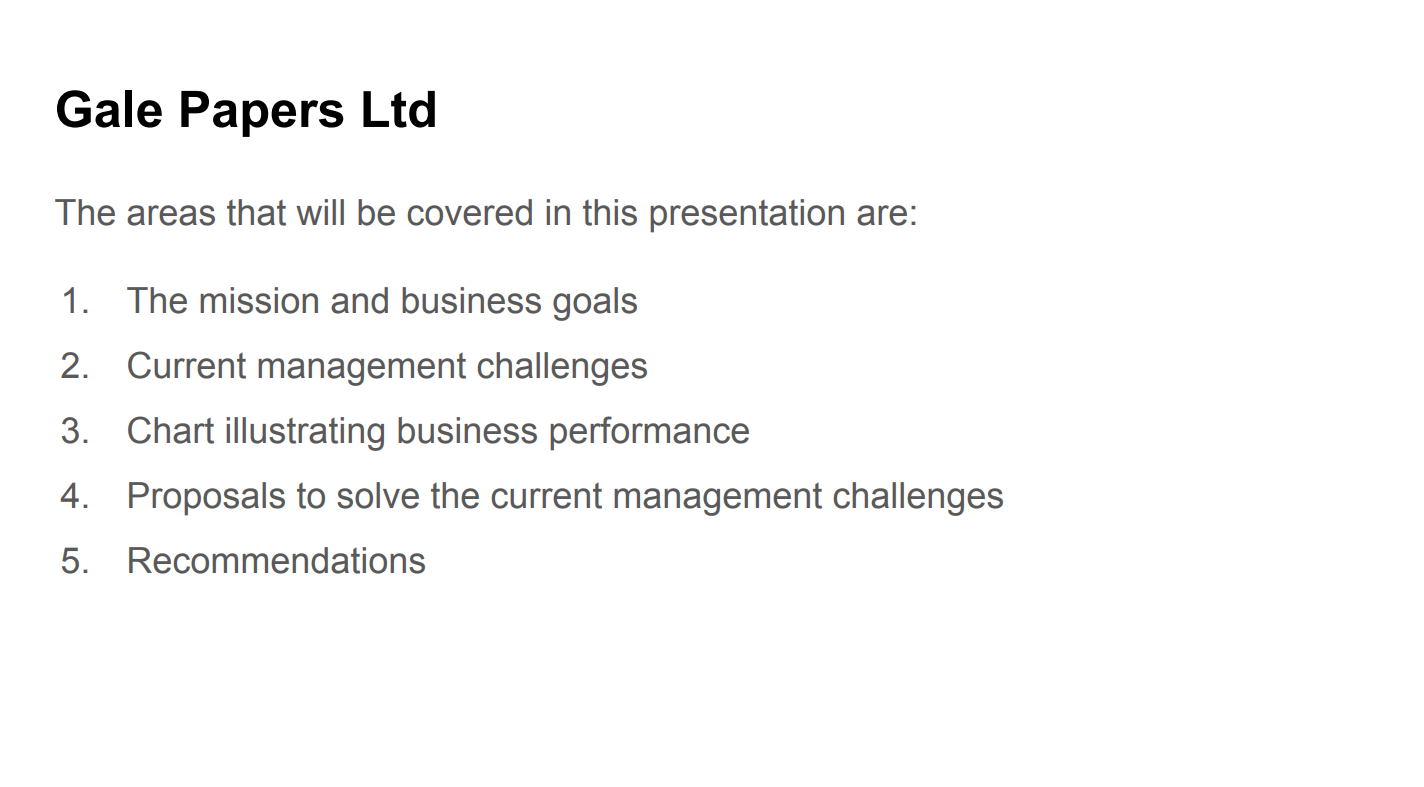The height and width of the screenshot is (787, 1424).
Task: Click "Chart illustrating business performance" list item
Action: coord(438,431)
